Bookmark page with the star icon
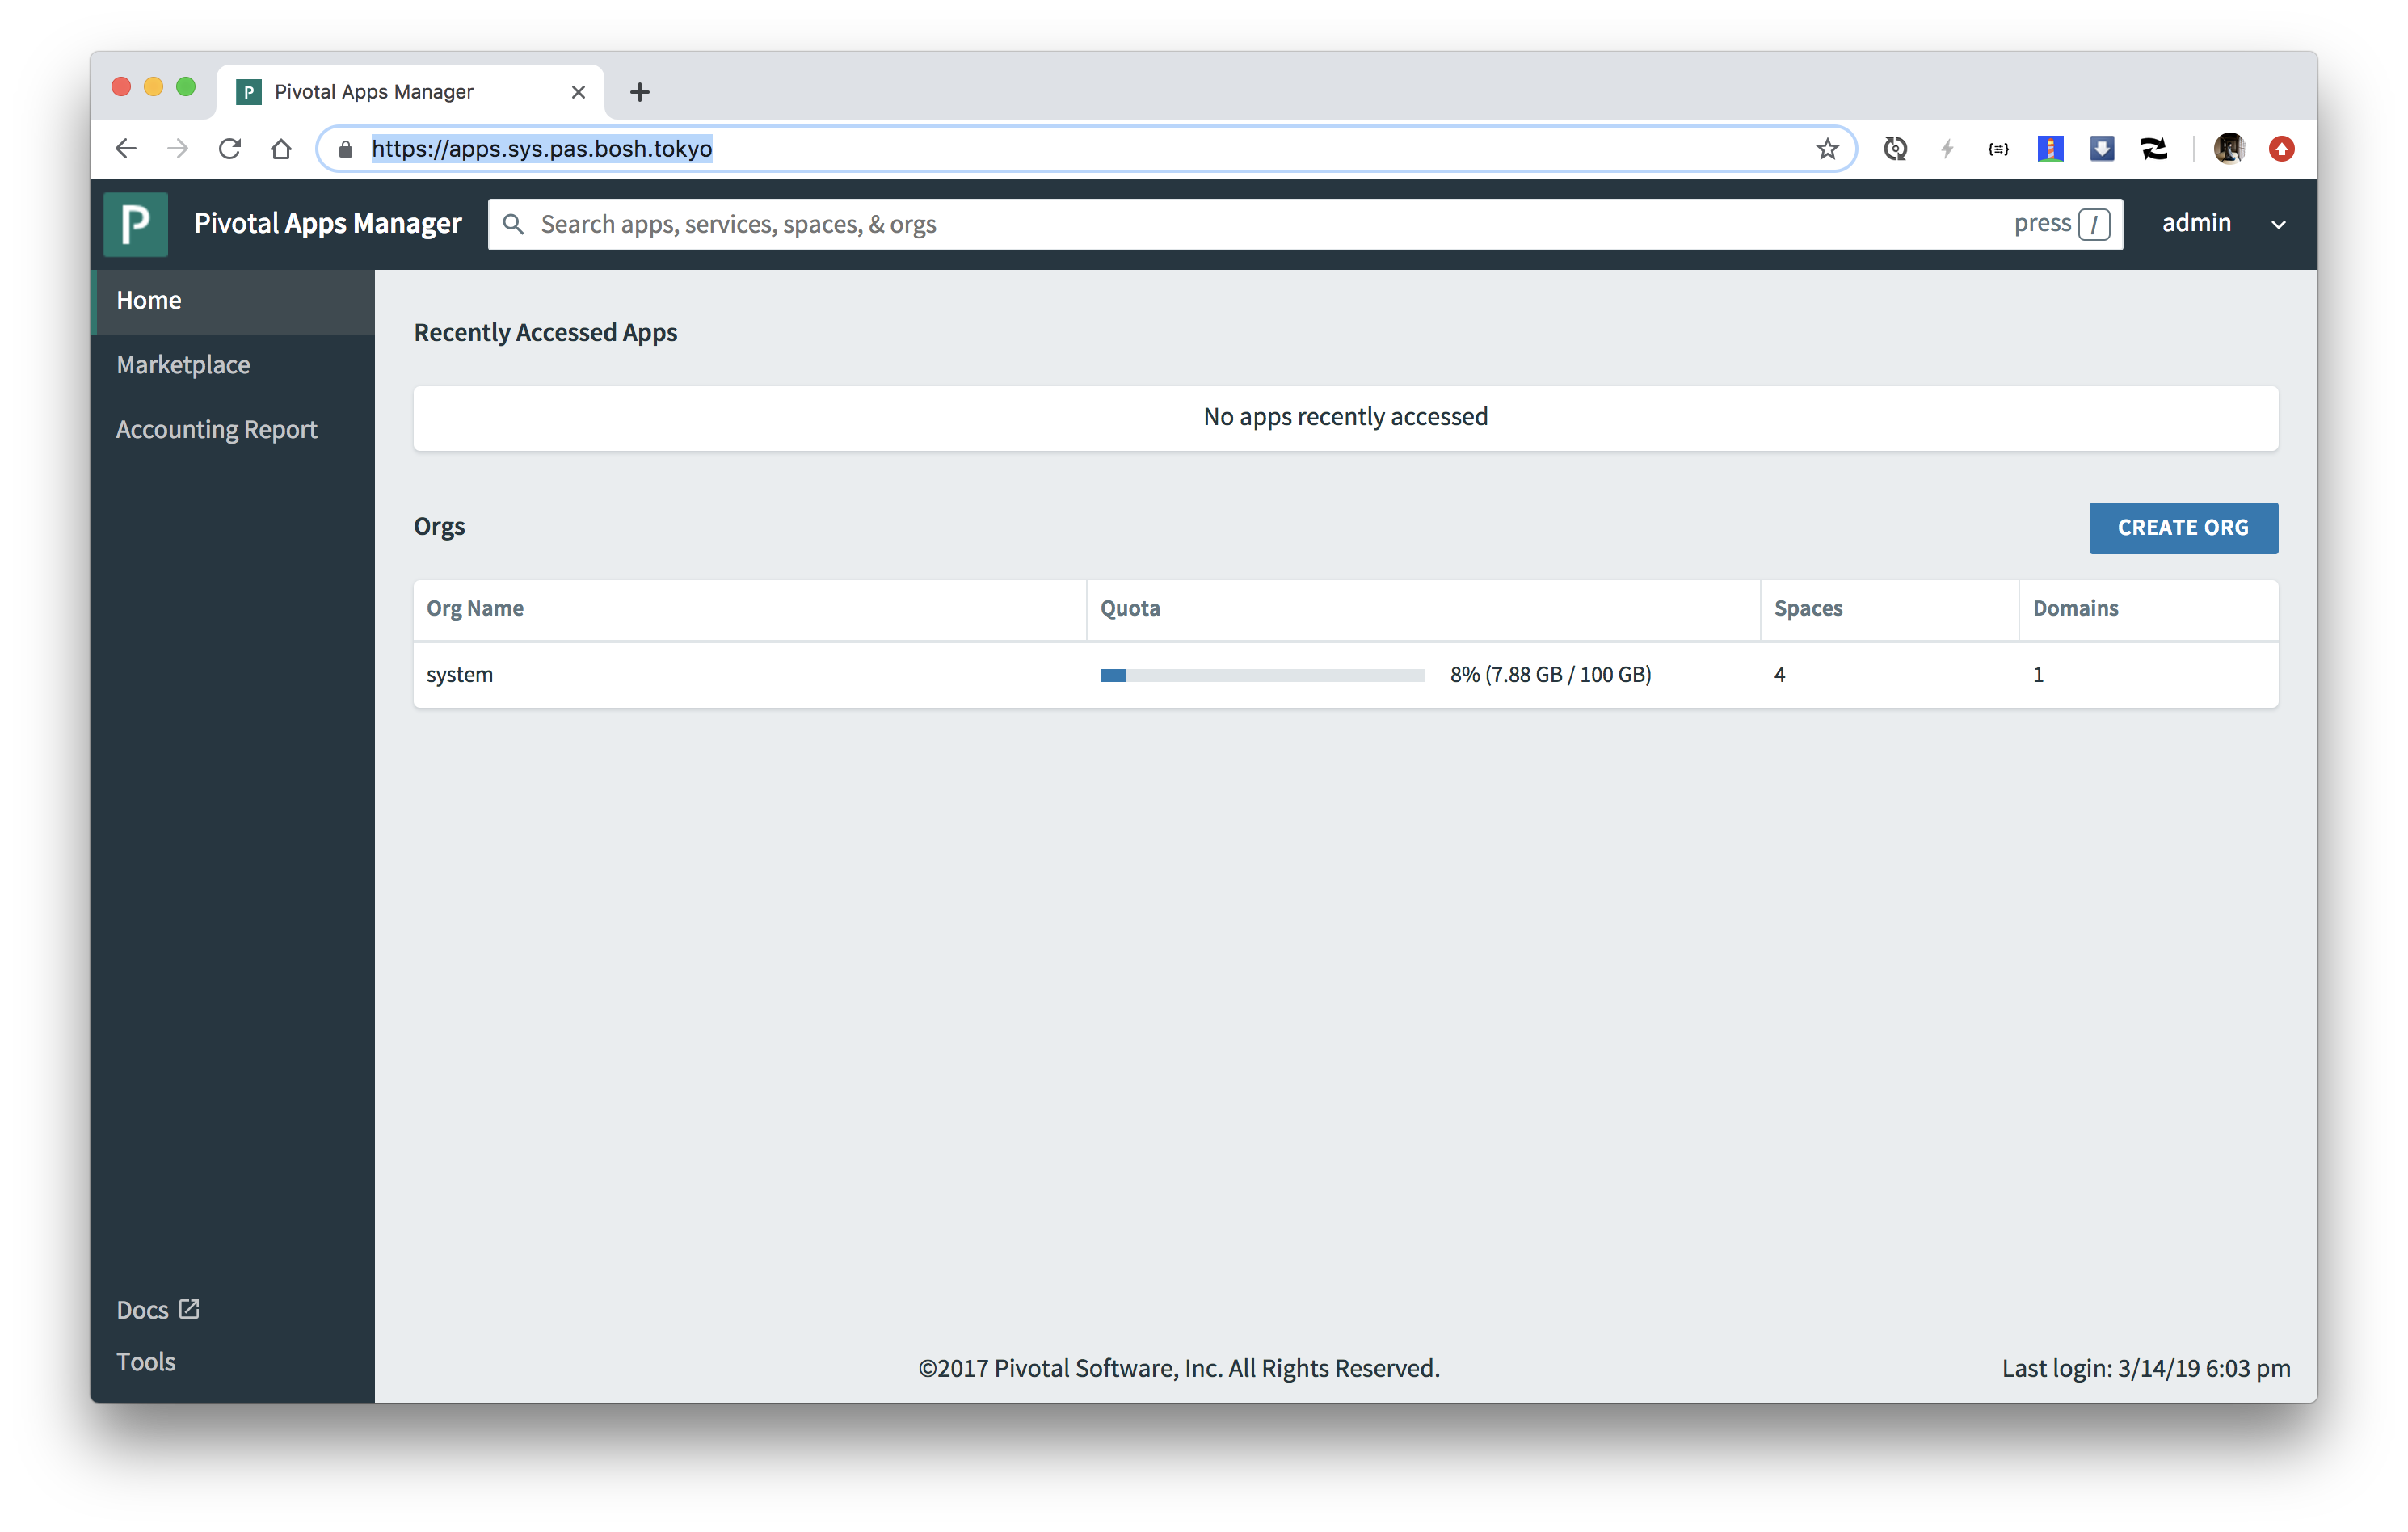 [1827, 149]
